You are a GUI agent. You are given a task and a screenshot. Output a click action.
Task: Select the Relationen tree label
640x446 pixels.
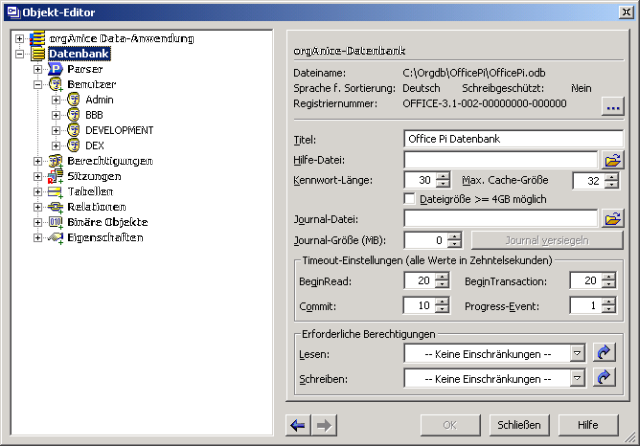97,207
